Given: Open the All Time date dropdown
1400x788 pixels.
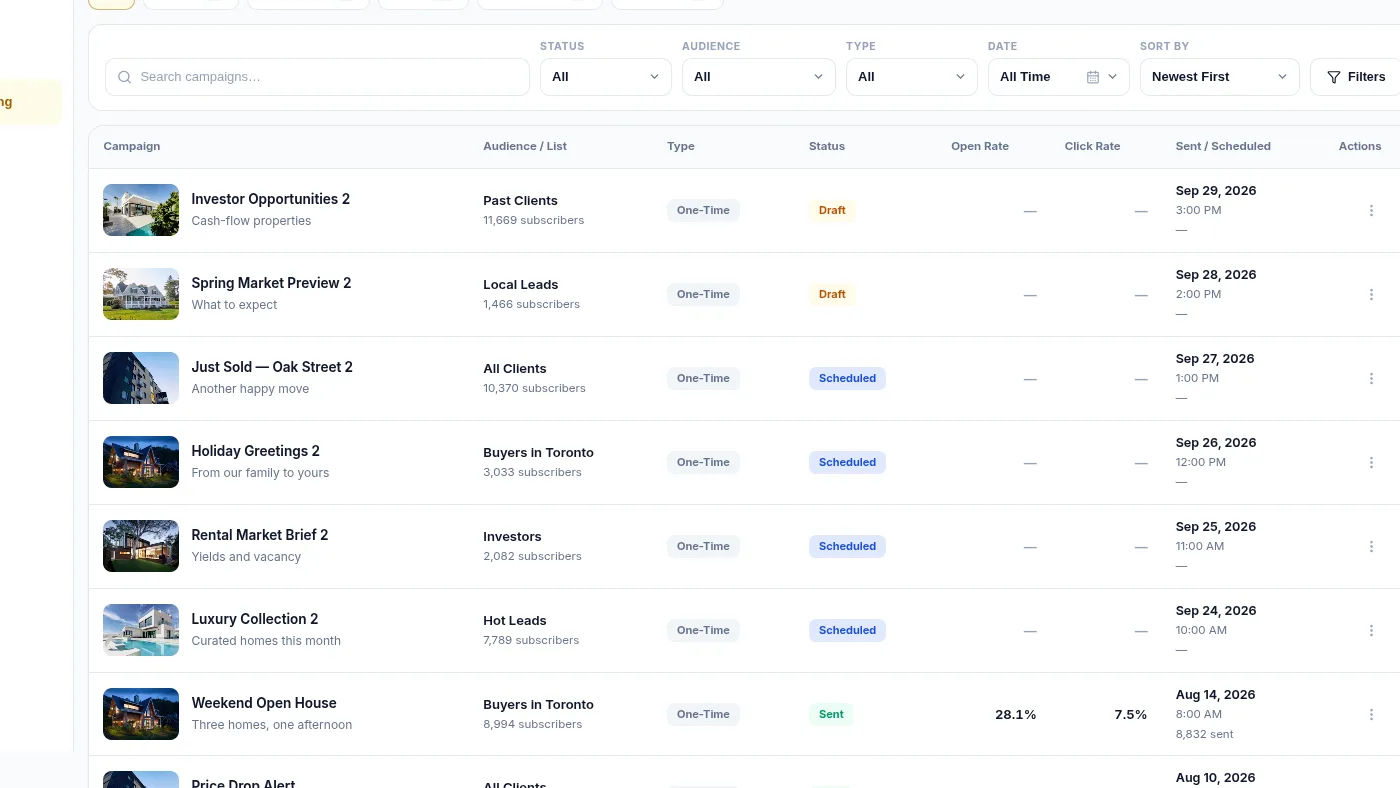Looking at the screenshot, I should click(x=1059, y=77).
